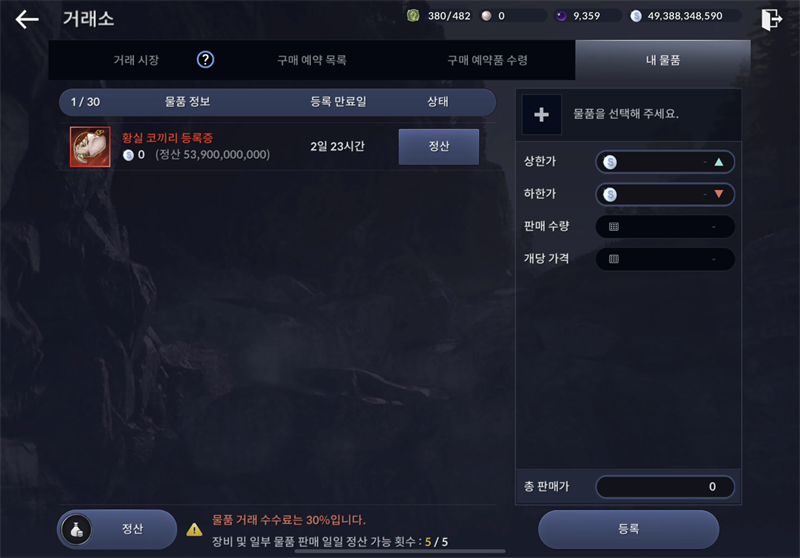This screenshot has height=558, width=800.
Task: Go back with the left arrow icon
Action: click(x=27, y=19)
